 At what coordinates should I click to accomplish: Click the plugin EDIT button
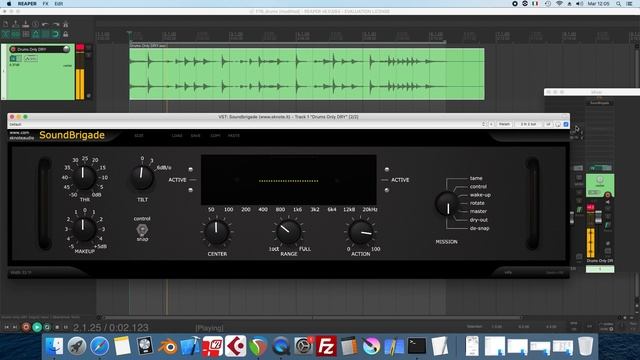tap(139, 136)
